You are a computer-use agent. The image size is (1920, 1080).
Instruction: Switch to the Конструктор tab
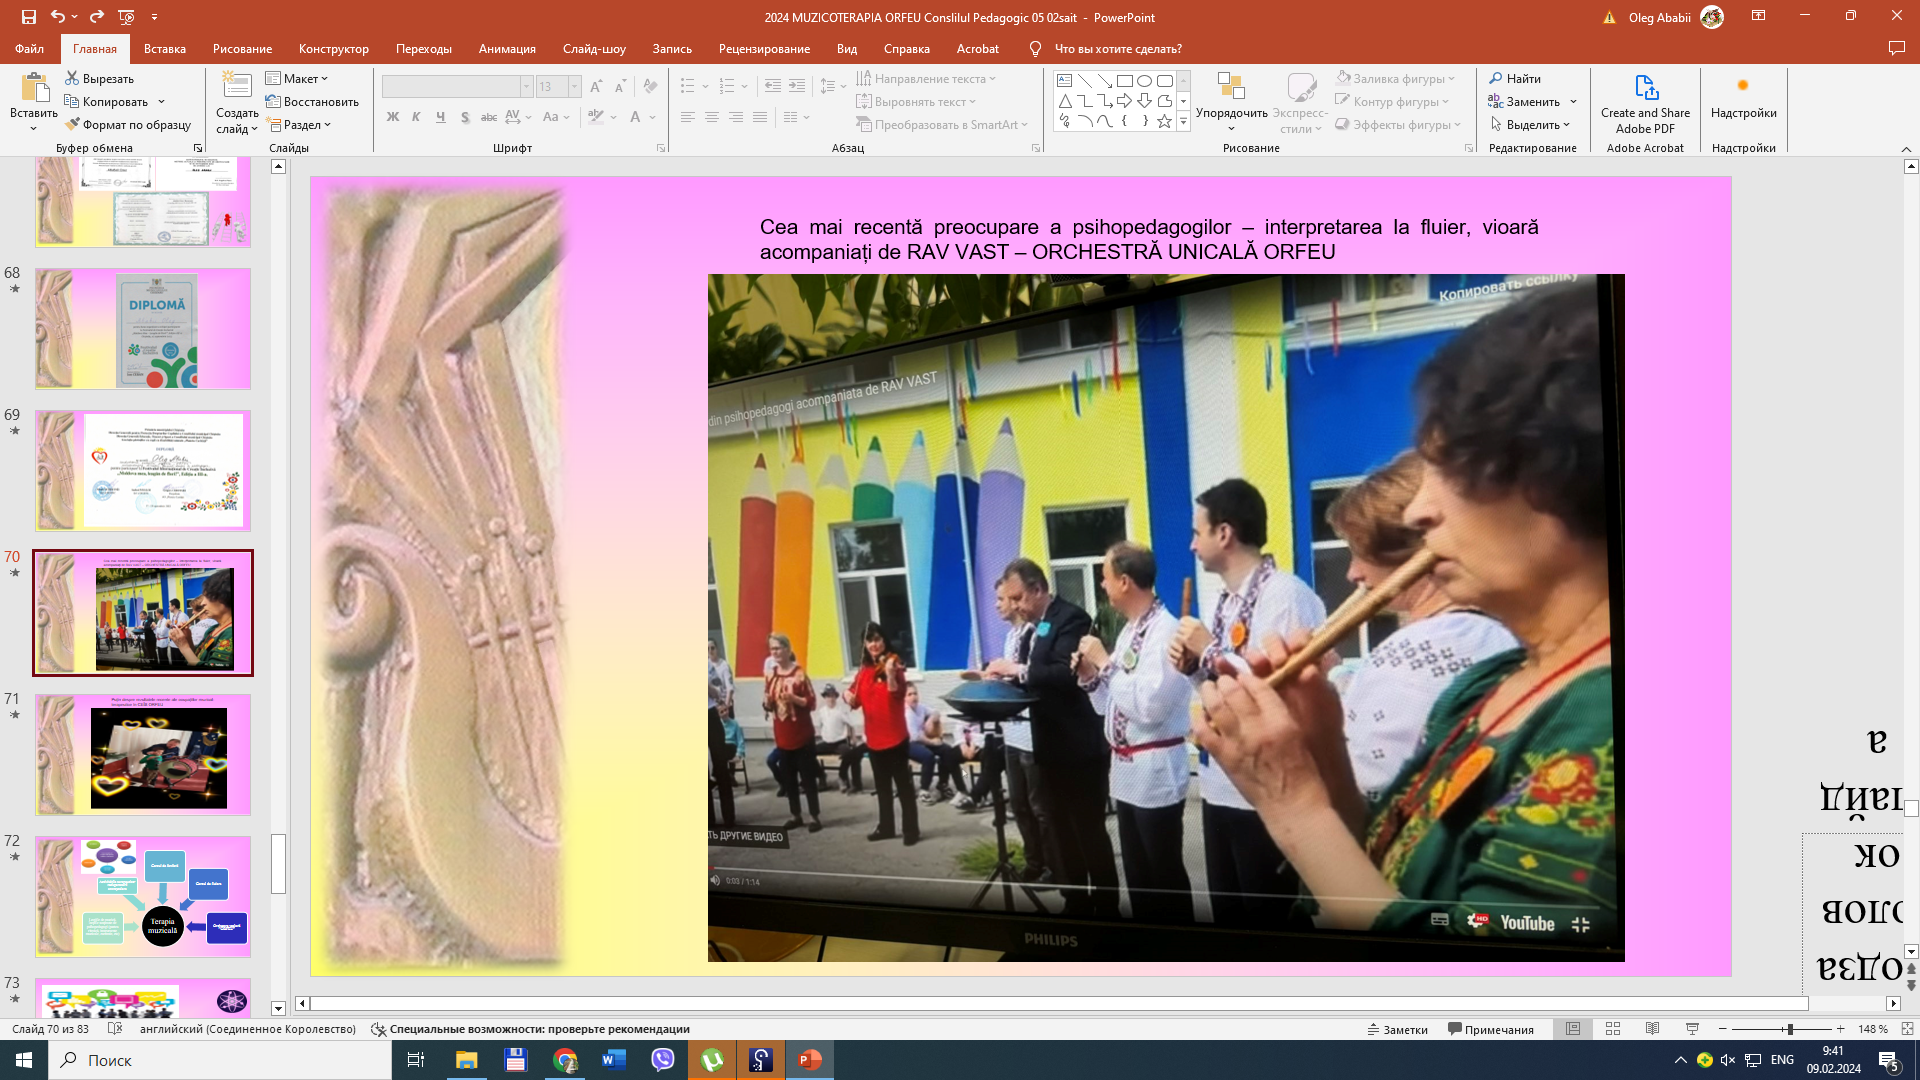(334, 48)
